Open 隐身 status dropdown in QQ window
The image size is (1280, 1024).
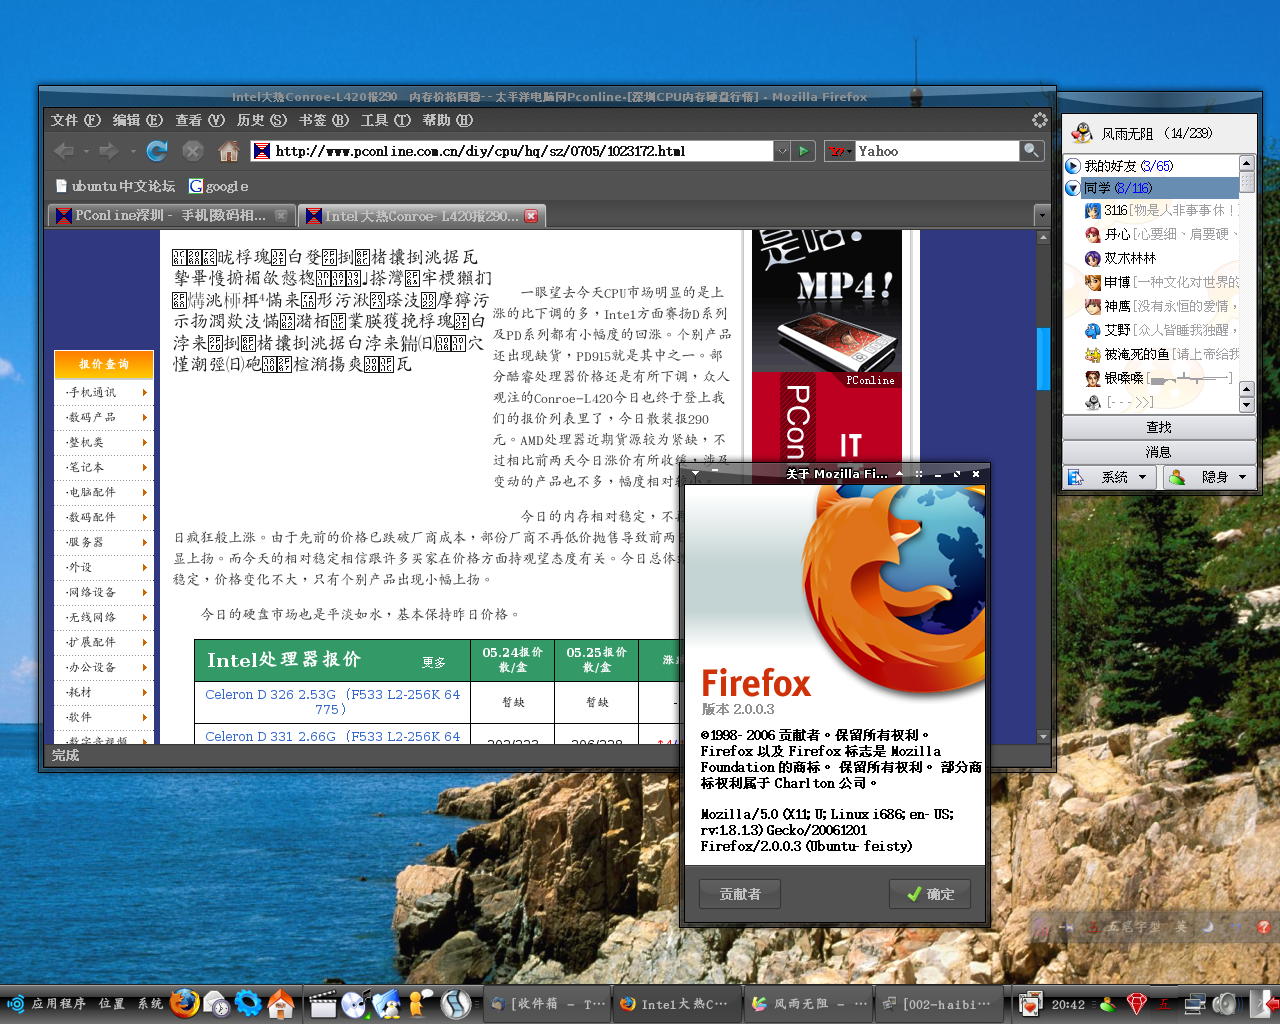pos(1208,477)
